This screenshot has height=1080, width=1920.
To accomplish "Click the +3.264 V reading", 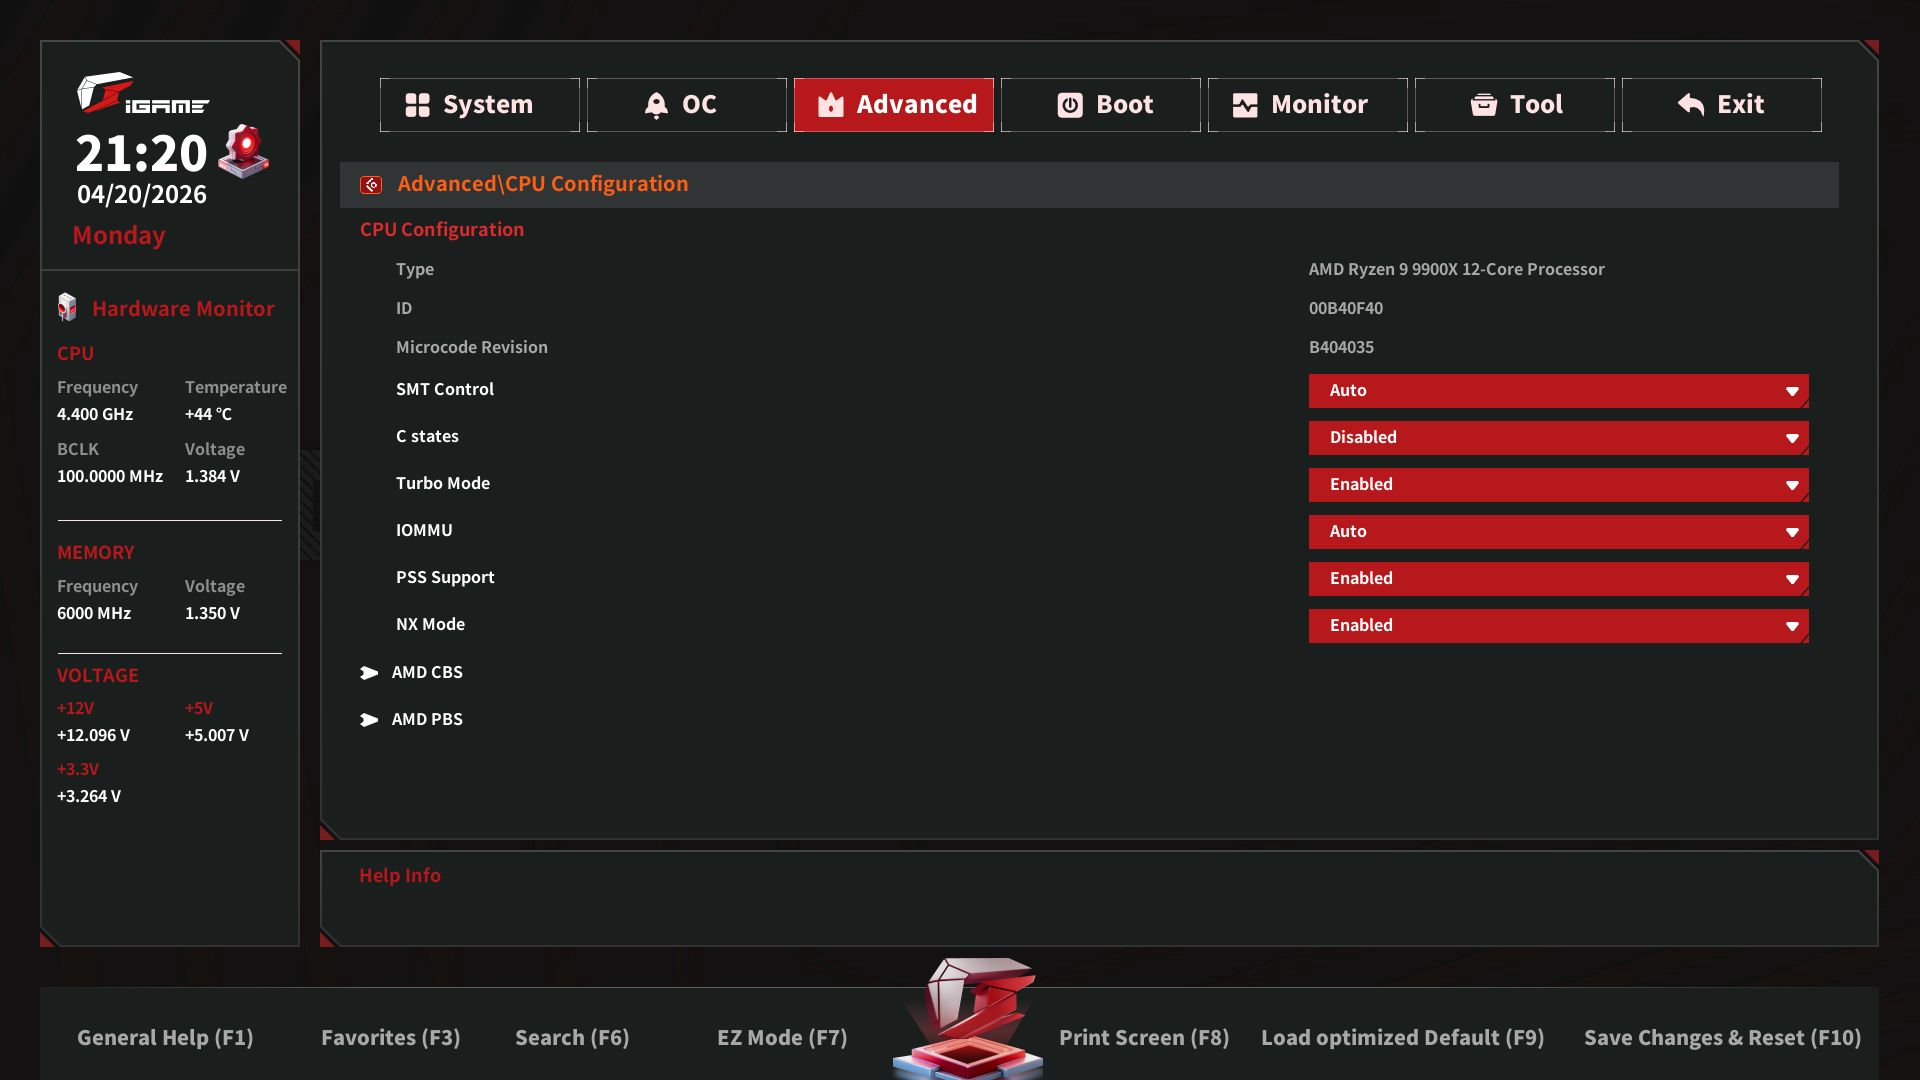I will (89, 797).
